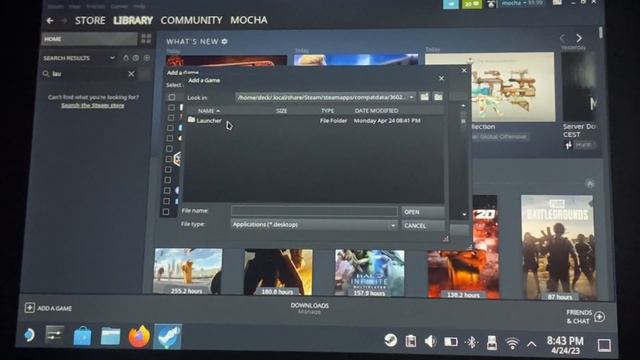
Task: Open the Look in path combo box
Action: pyautogui.click(x=325, y=97)
